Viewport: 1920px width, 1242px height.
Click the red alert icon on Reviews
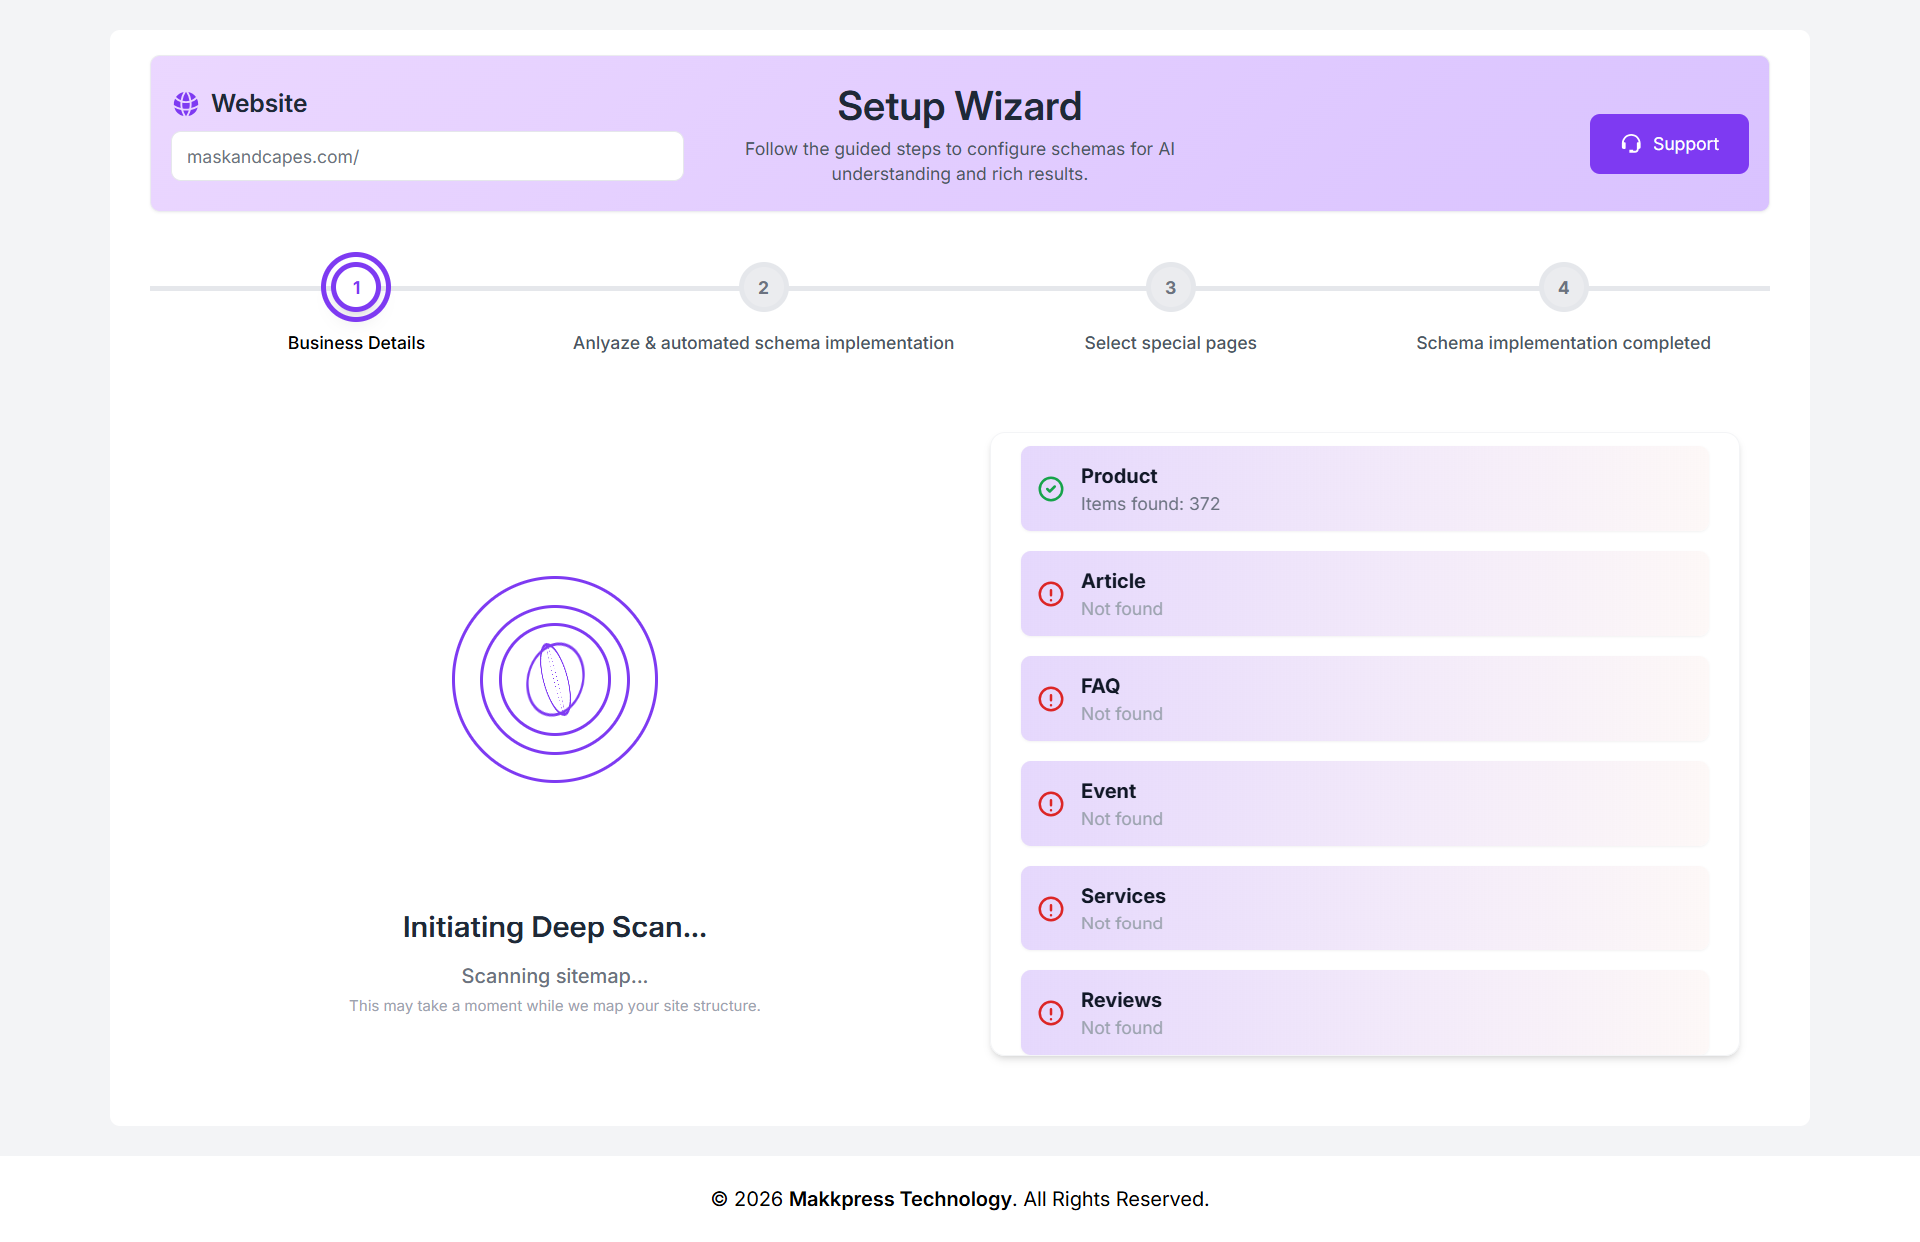coord(1051,1013)
